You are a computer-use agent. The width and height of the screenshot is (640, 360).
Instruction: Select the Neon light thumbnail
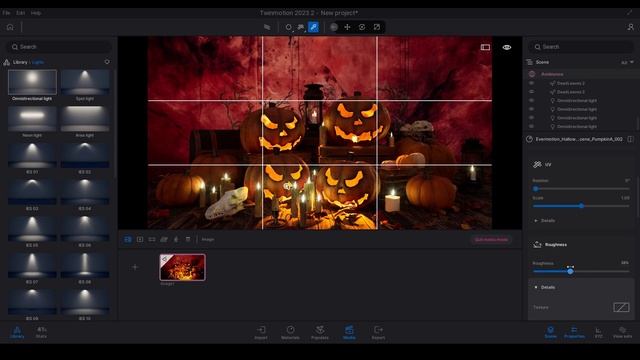pos(32,119)
